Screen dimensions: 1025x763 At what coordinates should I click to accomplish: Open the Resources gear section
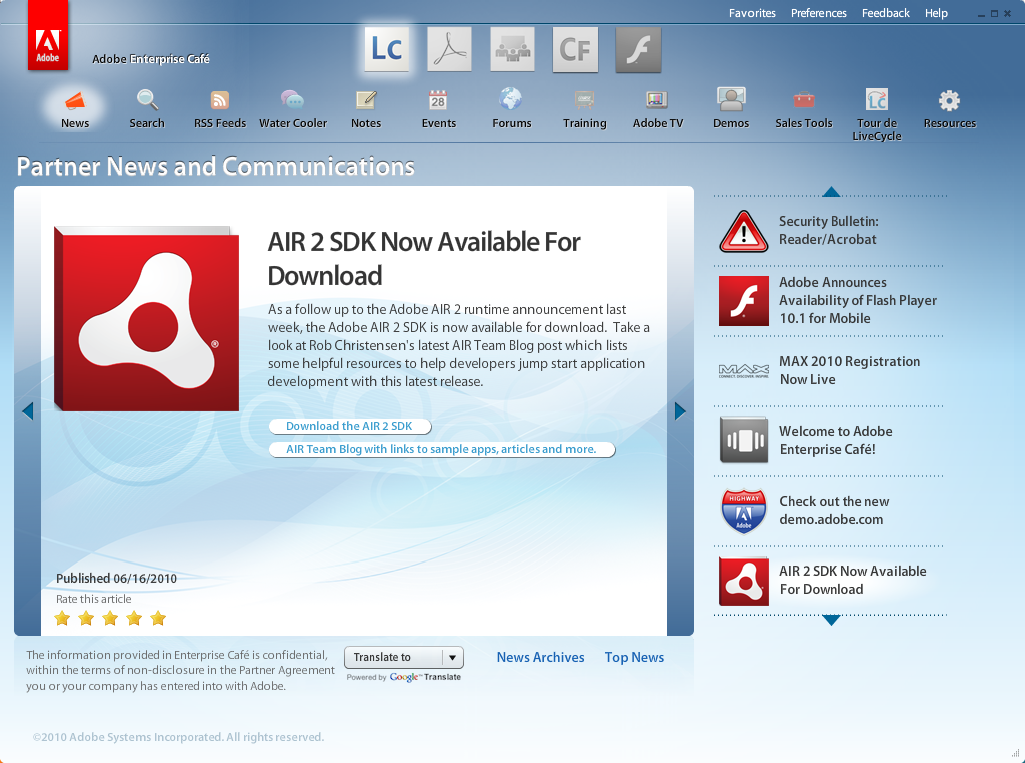pyautogui.click(x=949, y=109)
